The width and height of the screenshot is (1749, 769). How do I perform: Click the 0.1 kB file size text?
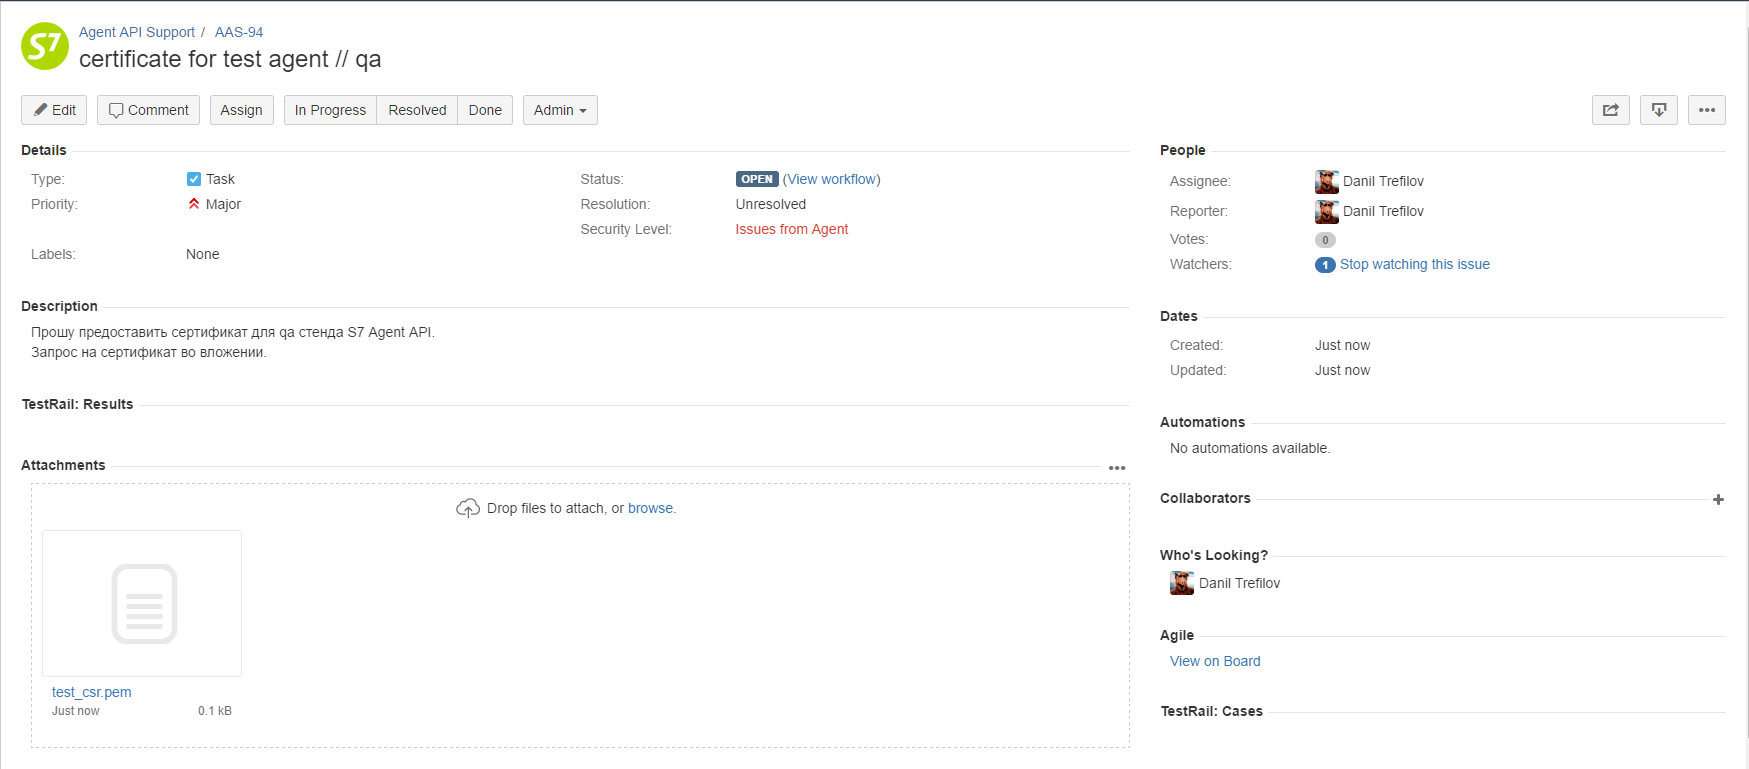[x=214, y=711]
